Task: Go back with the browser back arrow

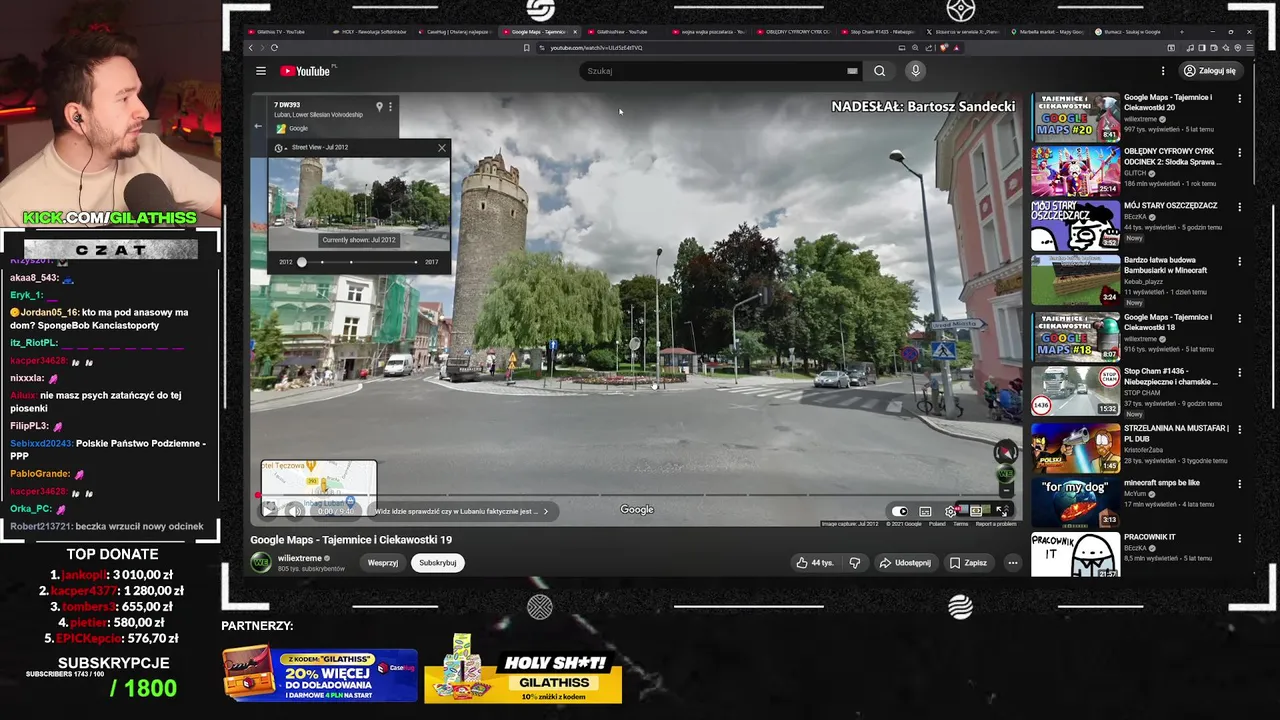Action: pos(251,47)
